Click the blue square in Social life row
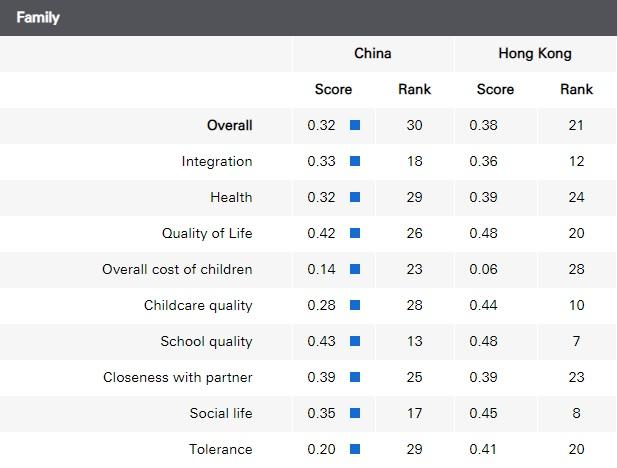The image size is (618, 468). (x=354, y=414)
